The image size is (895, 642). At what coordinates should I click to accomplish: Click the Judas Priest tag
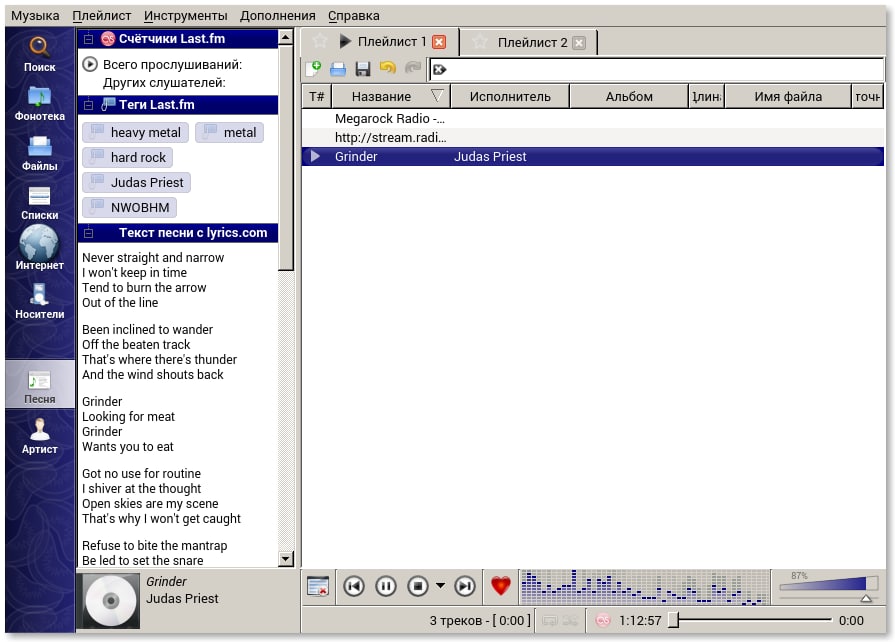[x=136, y=183]
